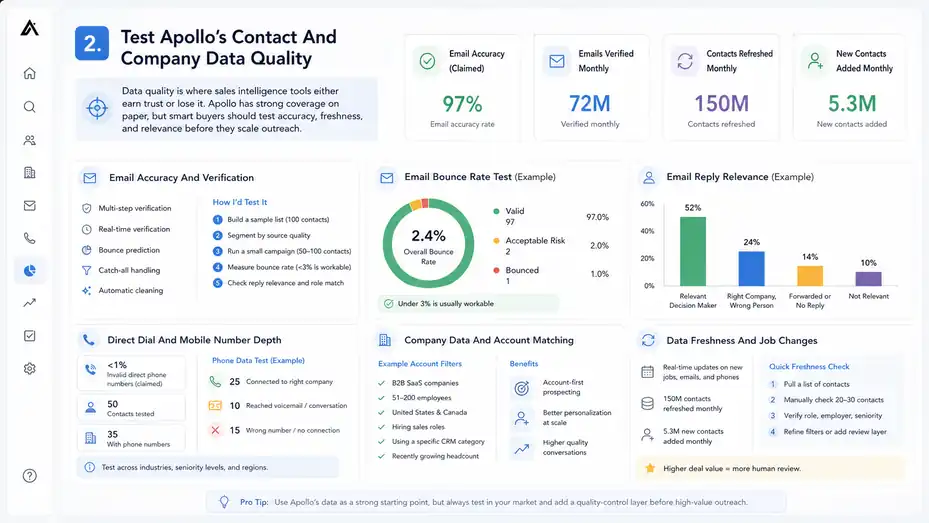Click the Bounce prediction list item
Viewport: 929px width, 523px height.
(x=121, y=250)
